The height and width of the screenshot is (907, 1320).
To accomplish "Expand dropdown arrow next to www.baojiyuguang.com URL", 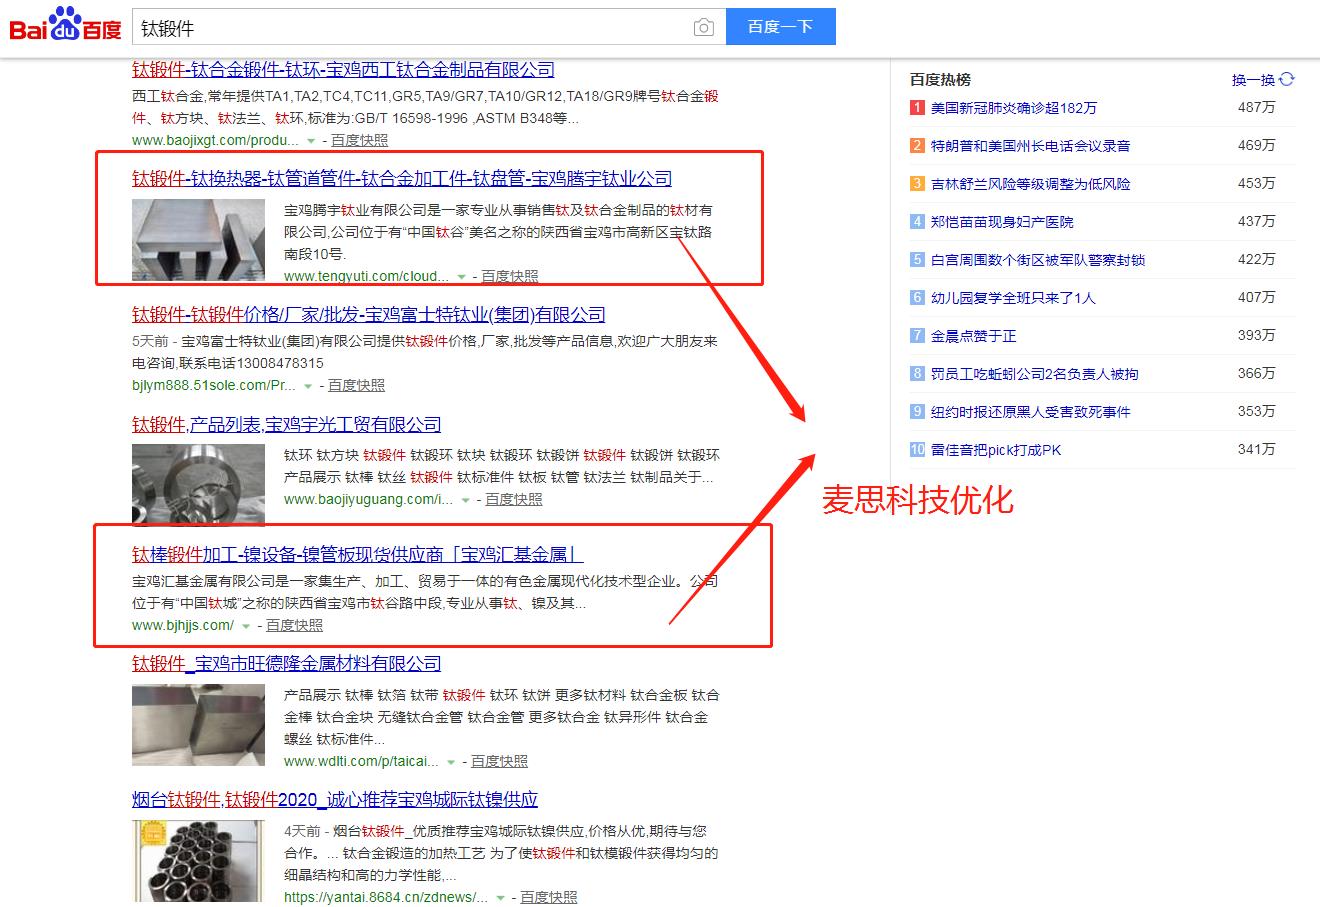I will [x=465, y=500].
